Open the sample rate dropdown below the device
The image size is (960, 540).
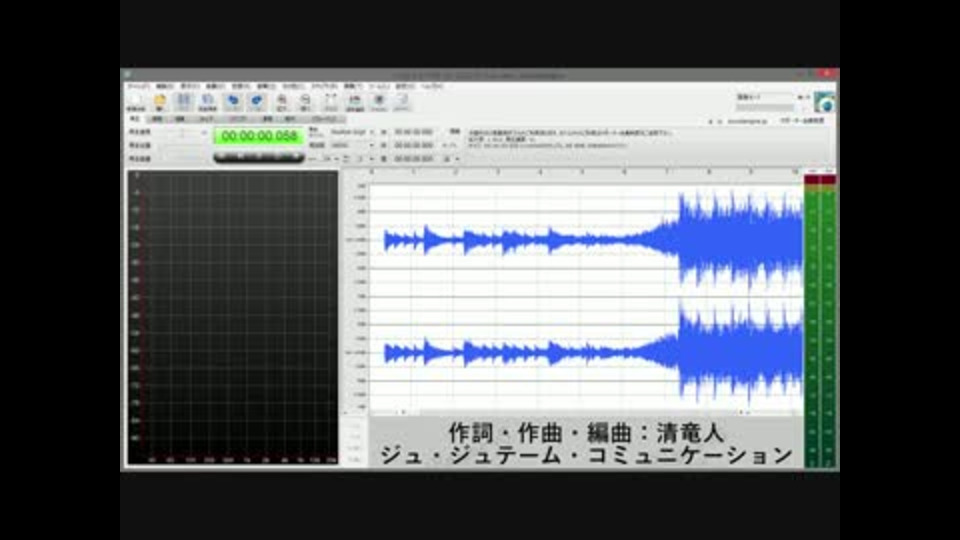[352, 146]
